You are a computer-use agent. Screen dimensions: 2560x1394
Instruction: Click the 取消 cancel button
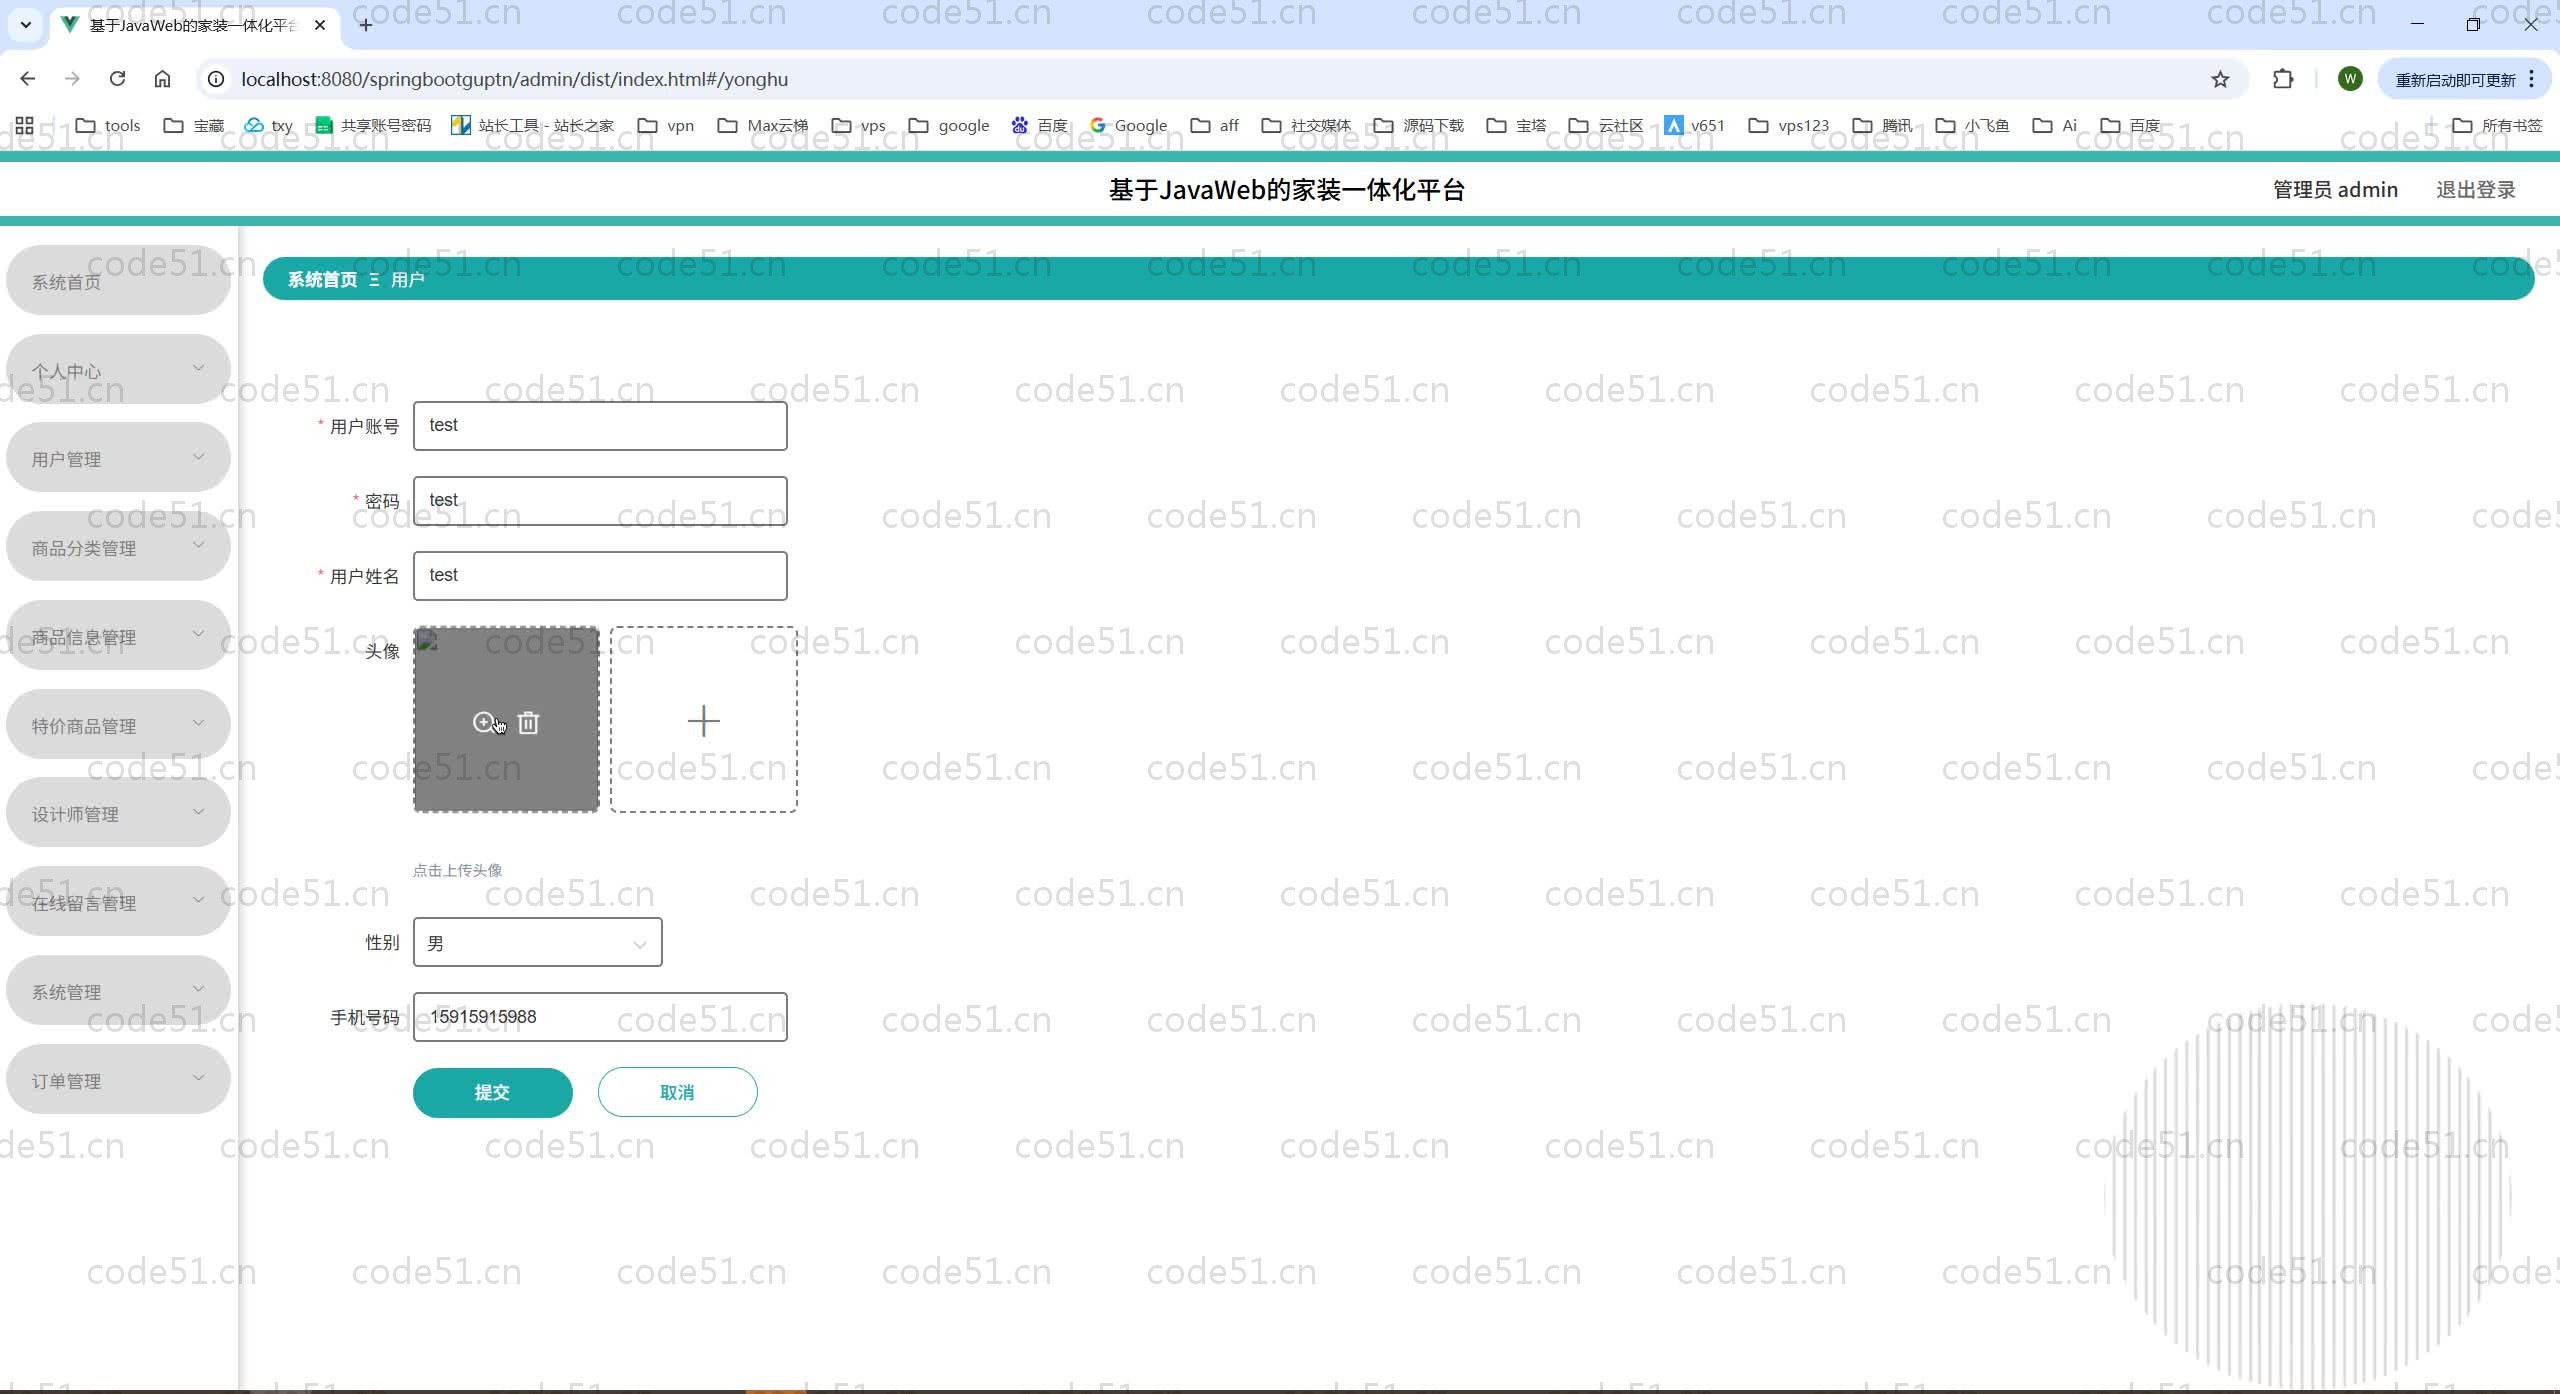pyautogui.click(x=677, y=1092)
